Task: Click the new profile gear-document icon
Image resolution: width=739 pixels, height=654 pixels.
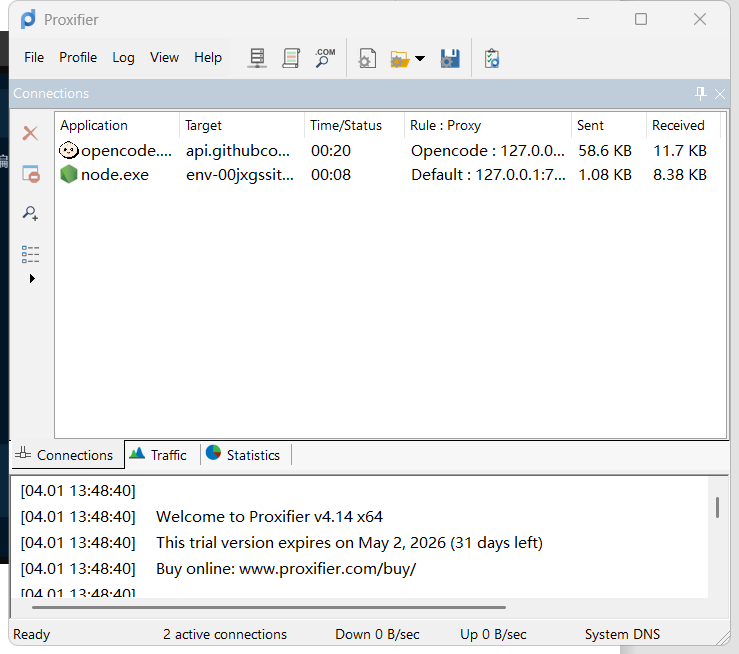Action: pos(367,58)
